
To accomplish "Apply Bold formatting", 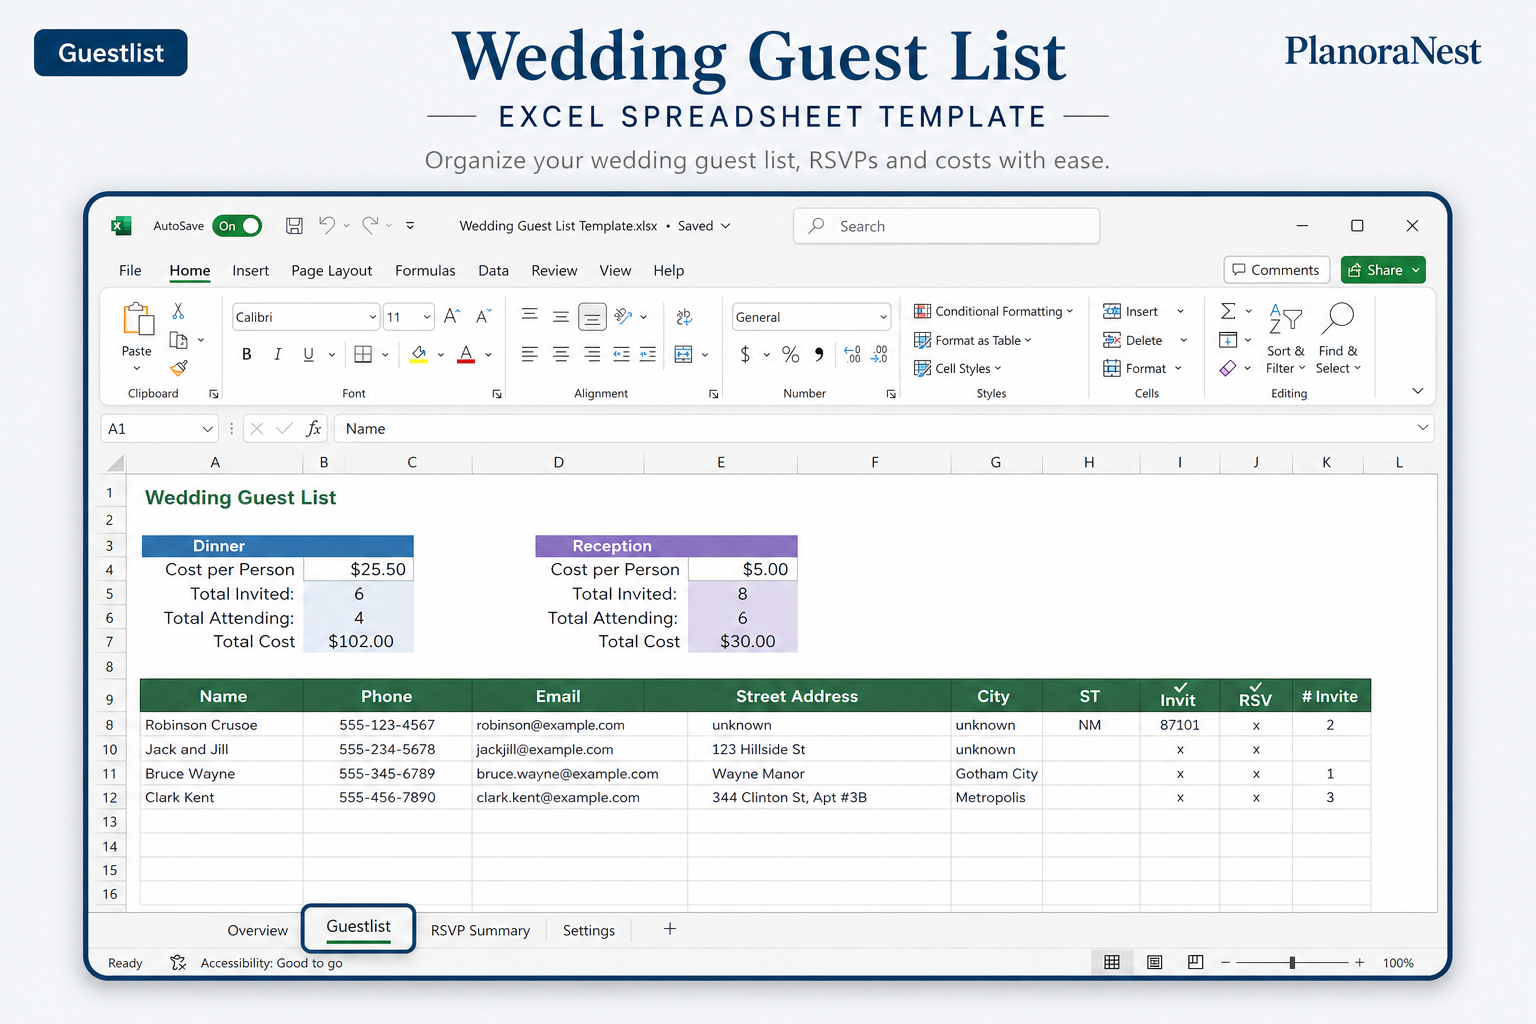I will [247, 354].
